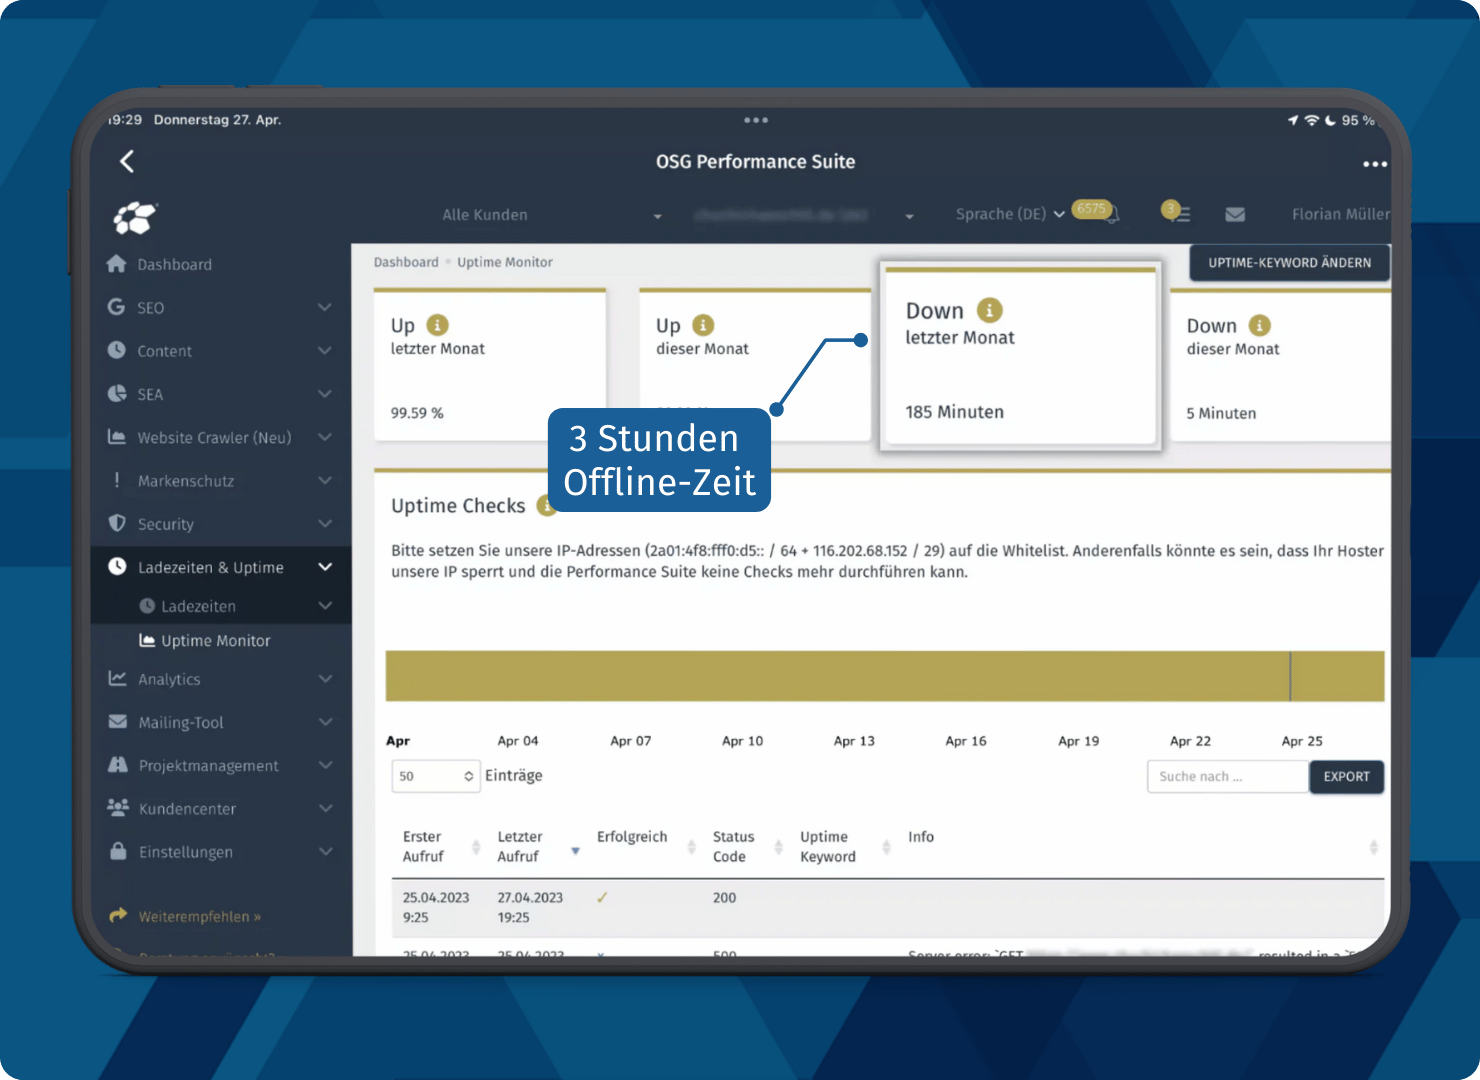1480x1080 pixels.
Task: Open the Markenschutz menu item
Action: coord(186,481)
